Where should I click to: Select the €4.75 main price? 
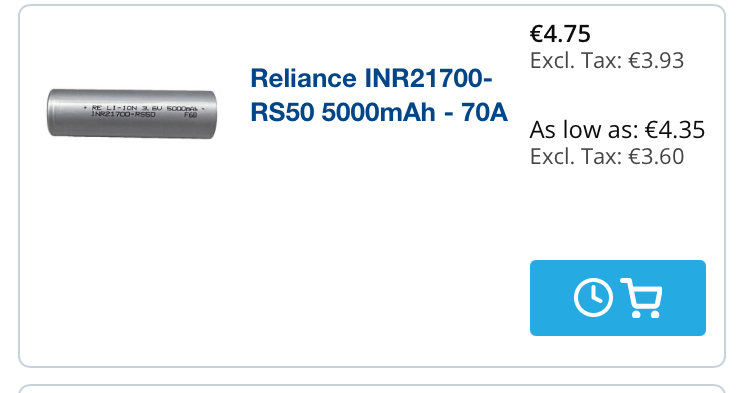(x=560, y=34)
